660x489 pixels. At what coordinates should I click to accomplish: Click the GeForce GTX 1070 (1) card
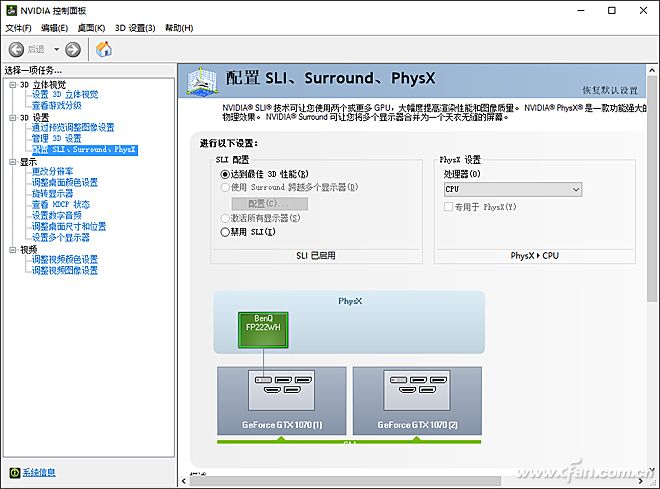tap(282, 401)
